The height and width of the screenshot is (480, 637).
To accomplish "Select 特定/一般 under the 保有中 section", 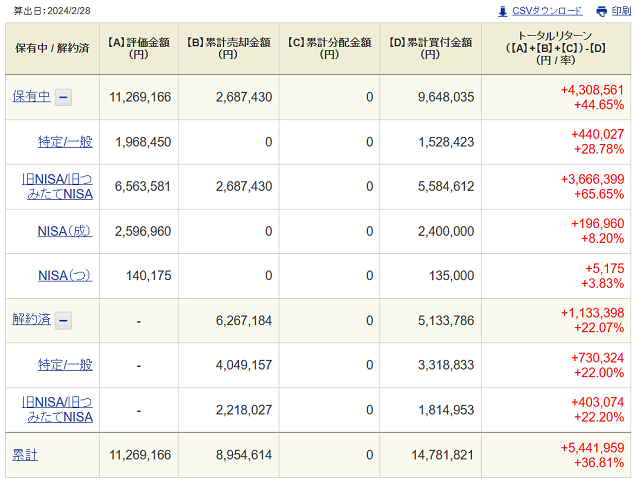I will click(x=65, y=142).
